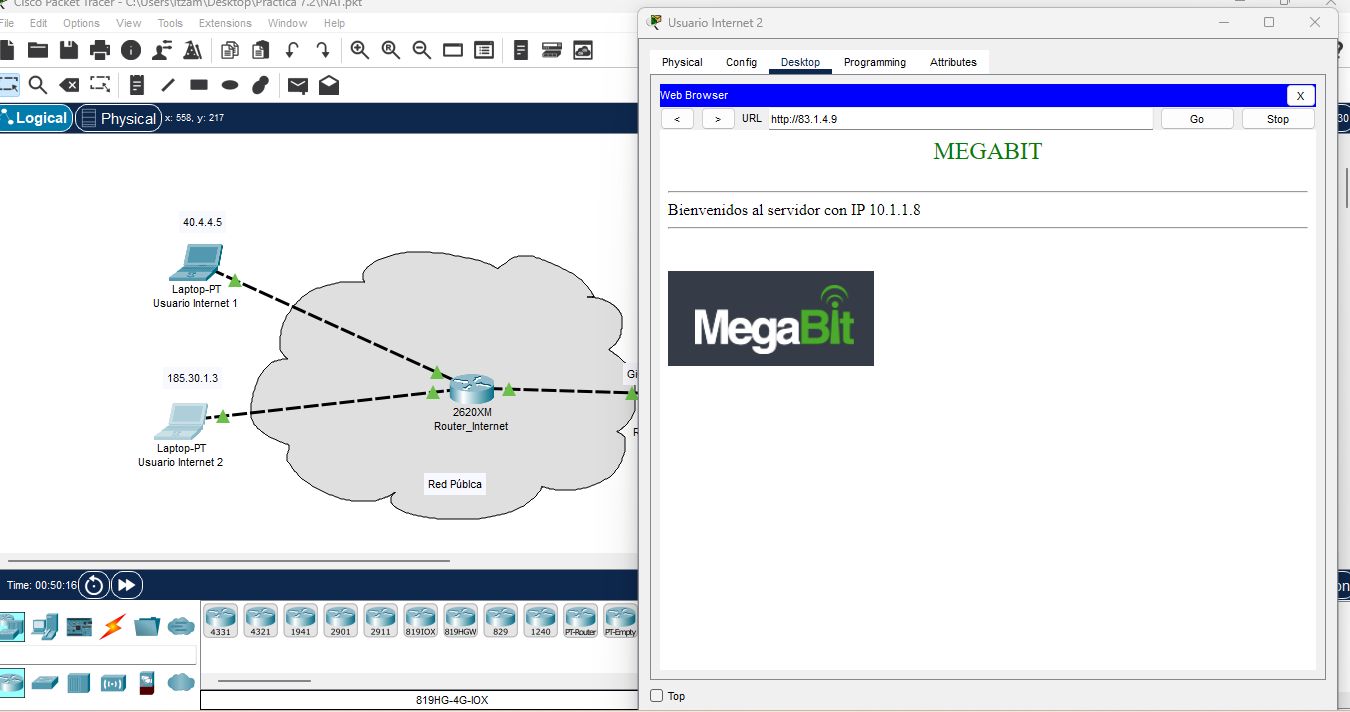
Task: Pick the 2911 router from device list
Action: point(380,620)
